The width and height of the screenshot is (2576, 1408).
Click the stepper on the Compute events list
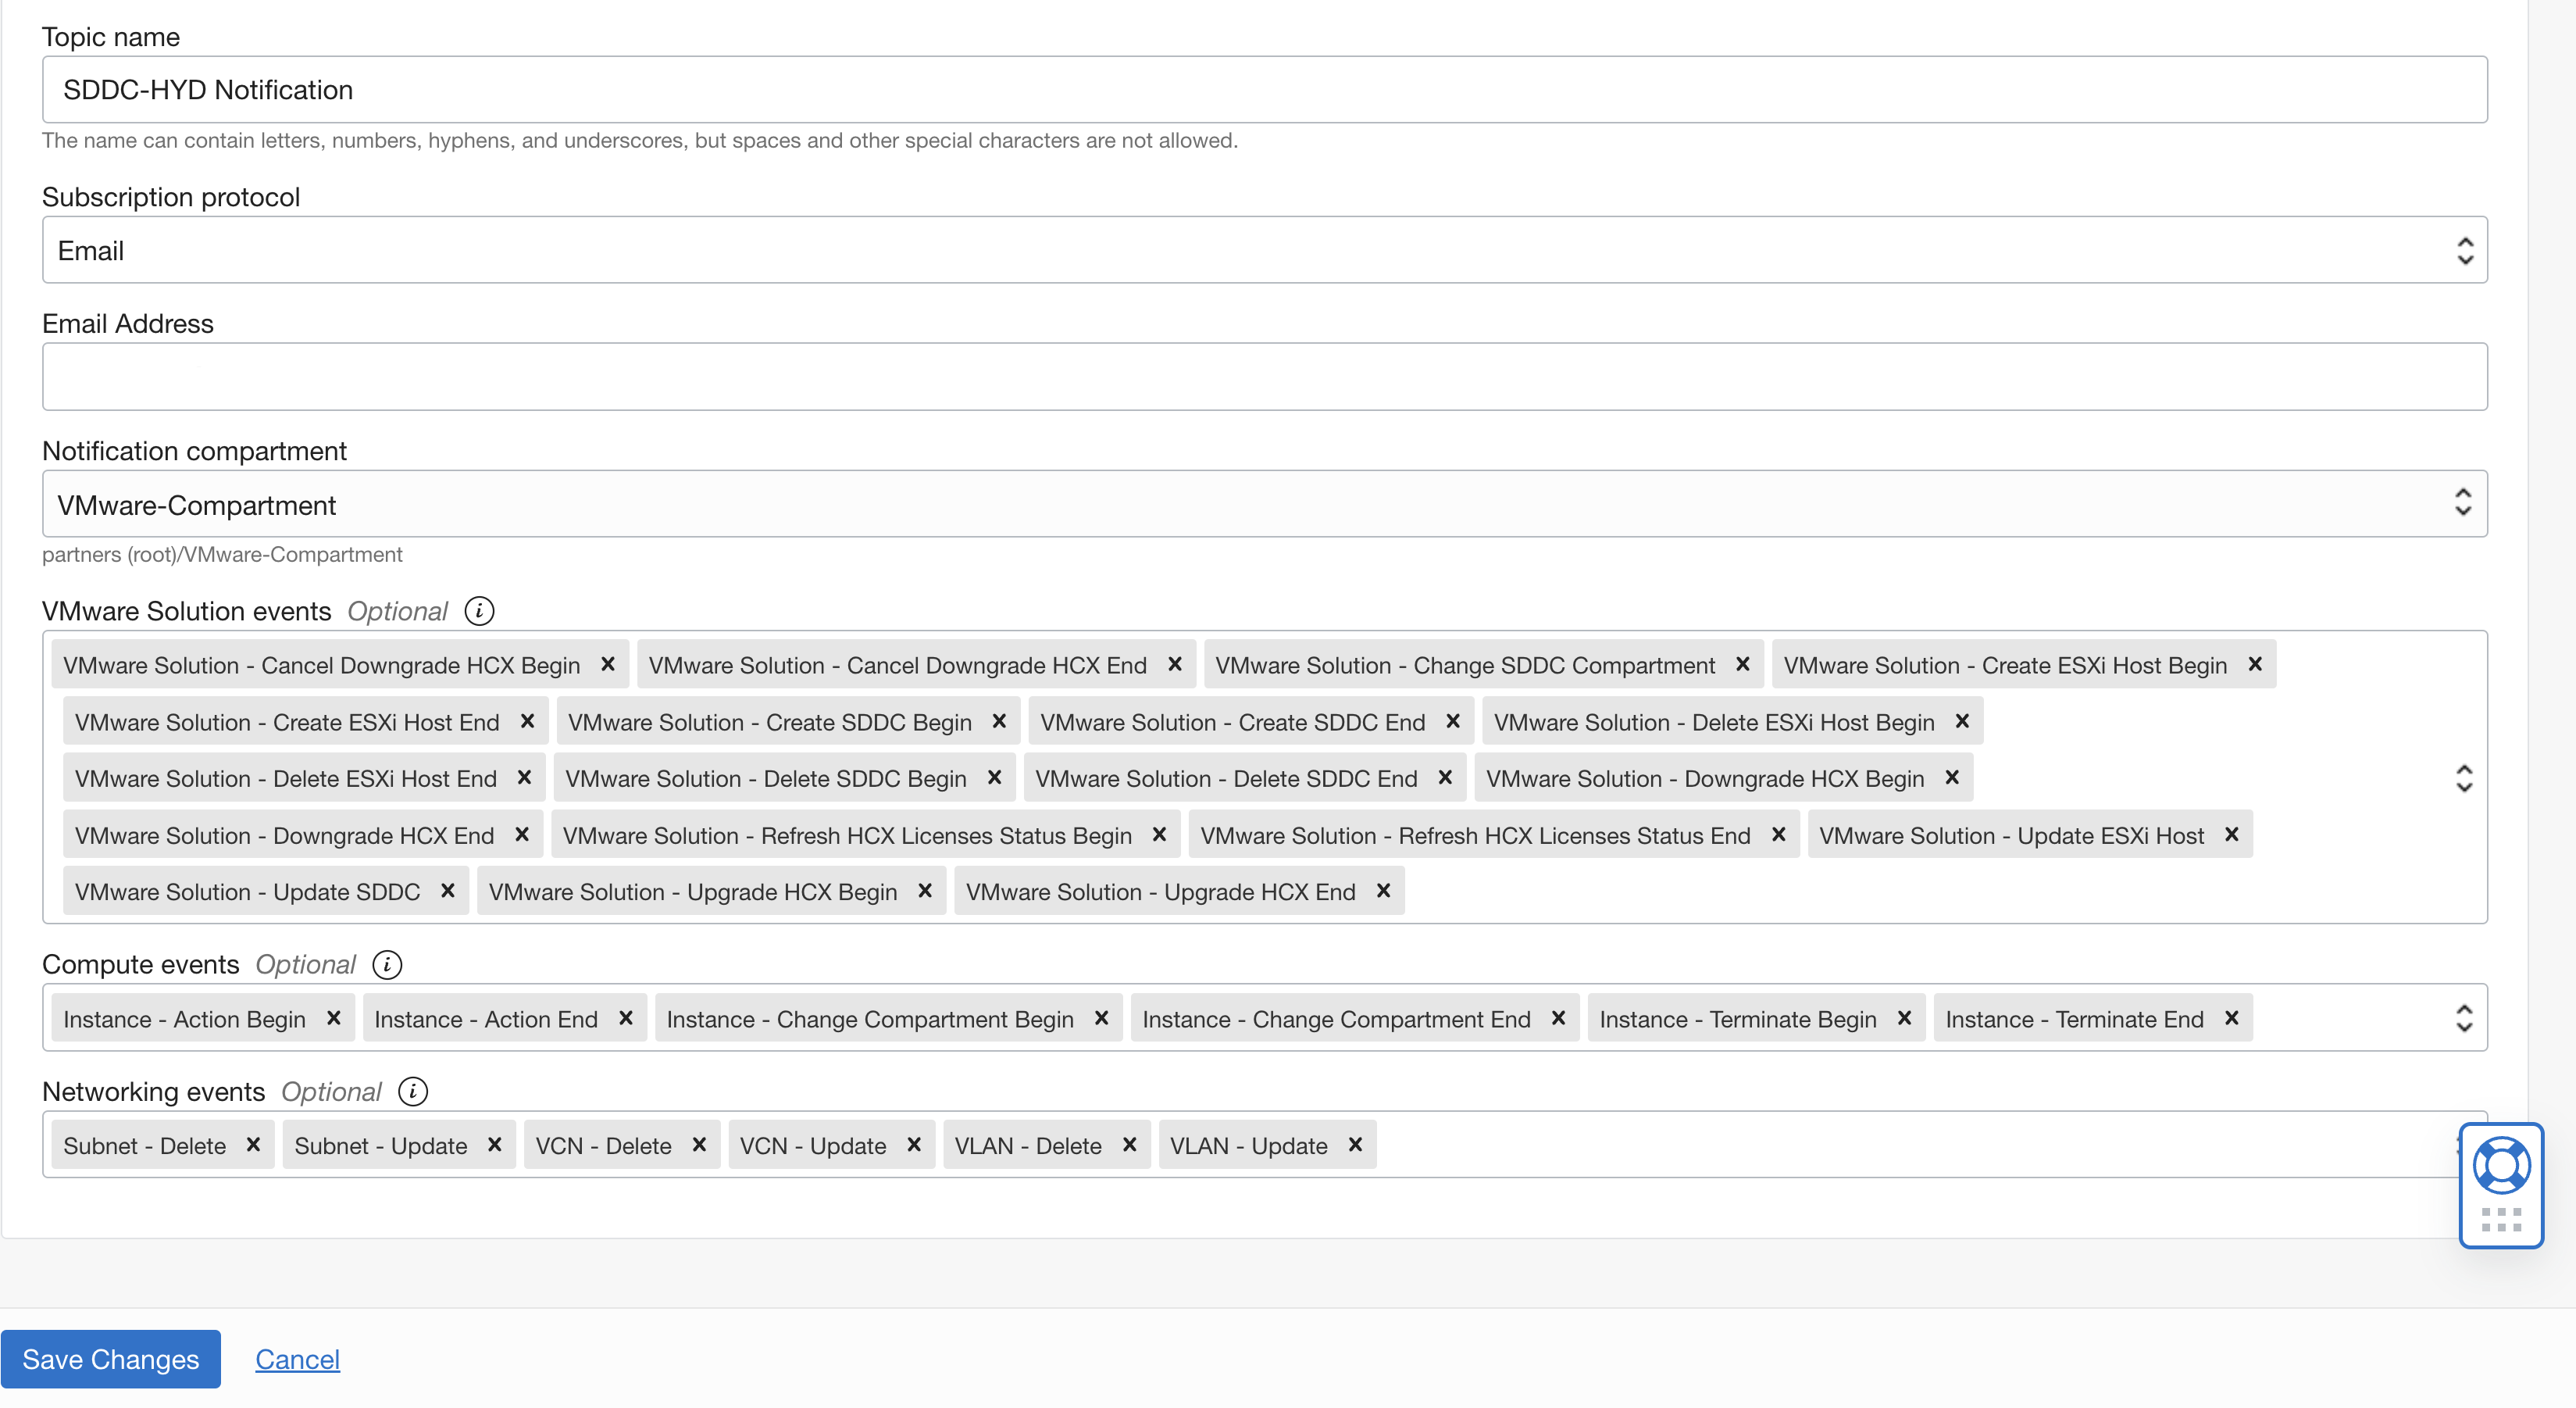point(2464,1017)
